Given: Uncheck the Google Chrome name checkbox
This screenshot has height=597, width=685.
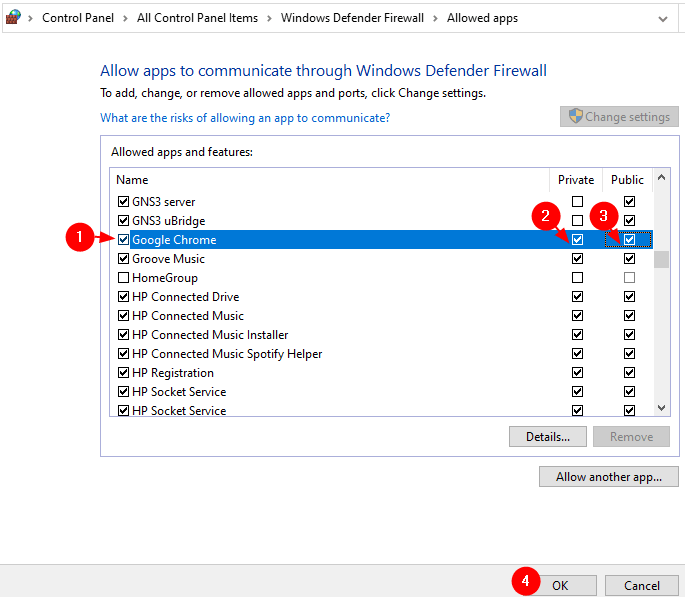Looking at the screenshot, I should tap(123, 239).
